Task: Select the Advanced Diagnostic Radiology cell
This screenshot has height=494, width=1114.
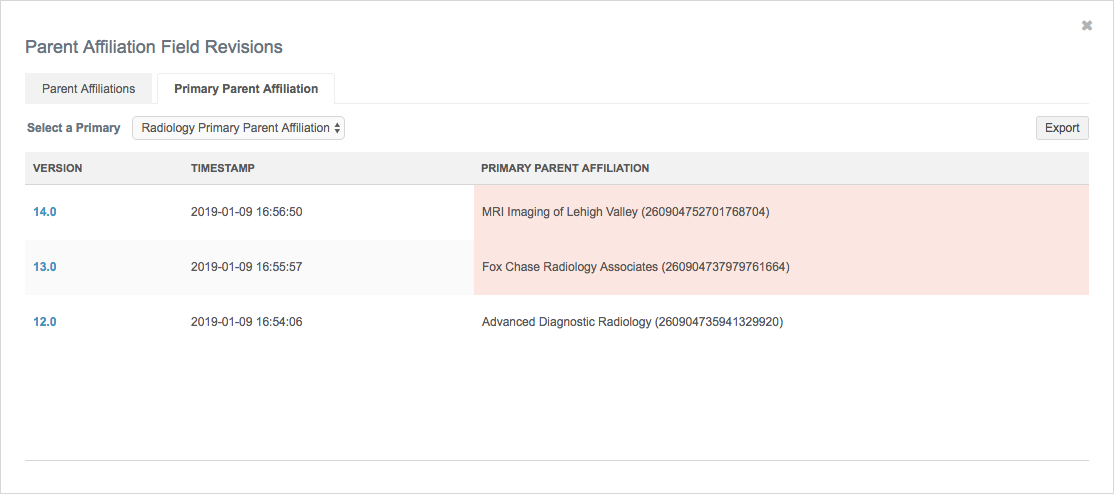Action: [632, 322]
